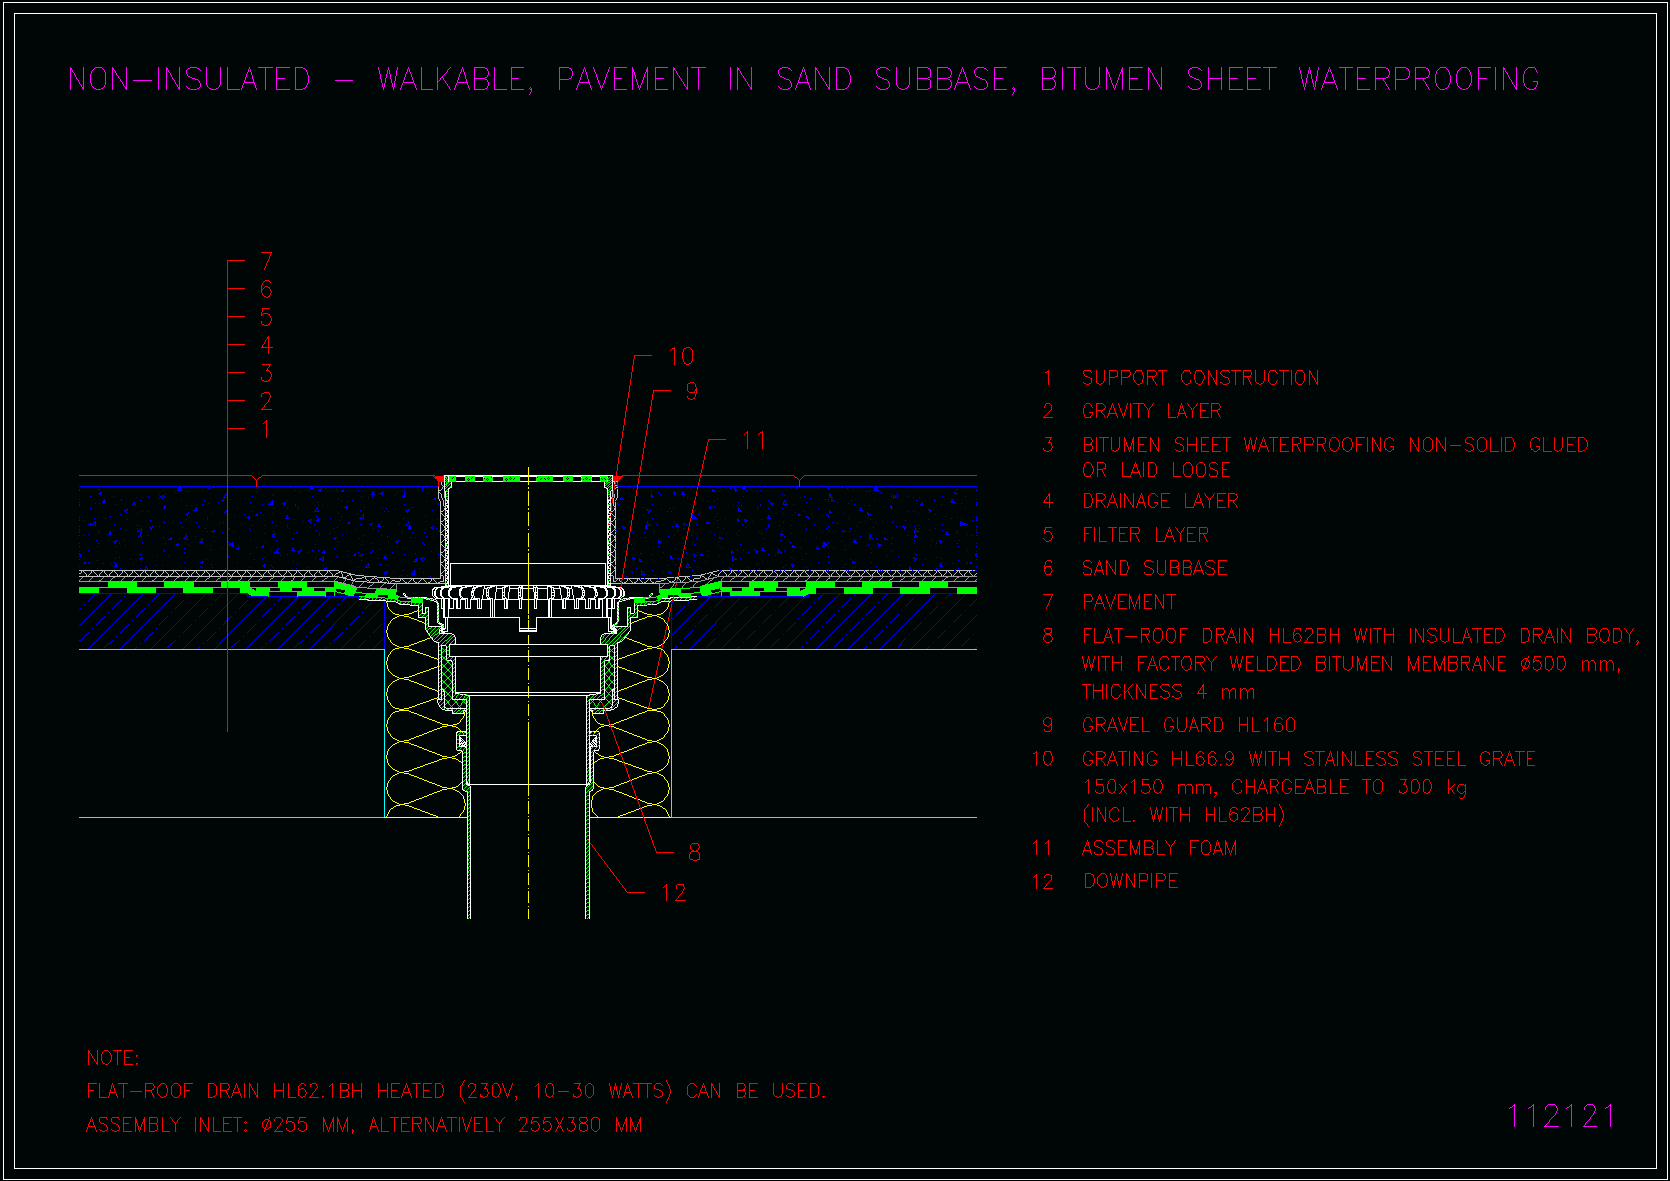Screen dimensions: 1670x1181
Task: Click the 'OR LAID LOOSE' legend line
Action: click(1155, 470)
